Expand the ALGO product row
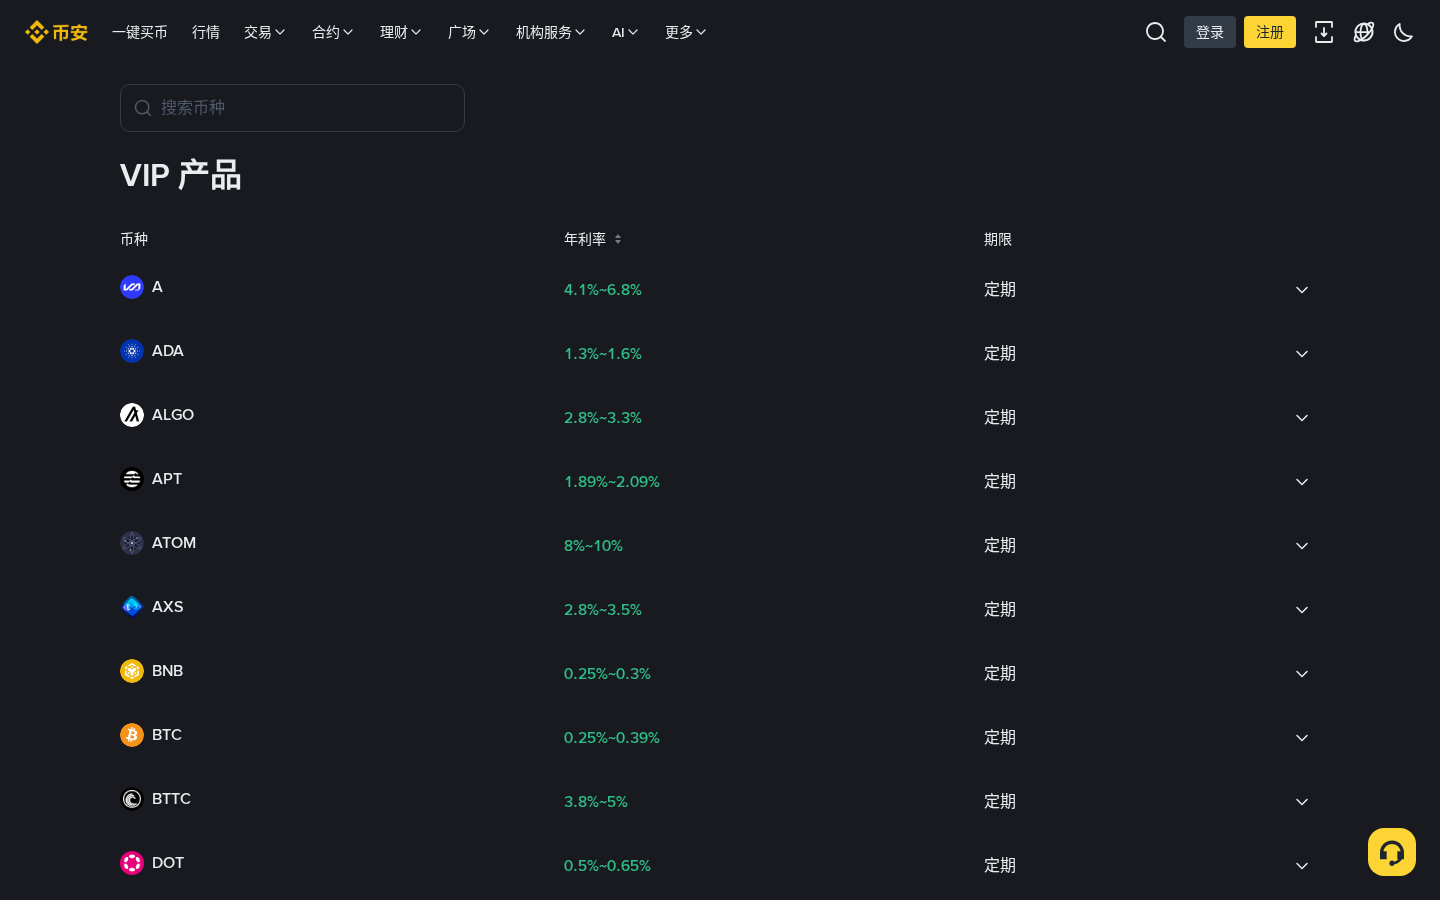The height and width of the screenshot is (900, 1440). 1302,418
